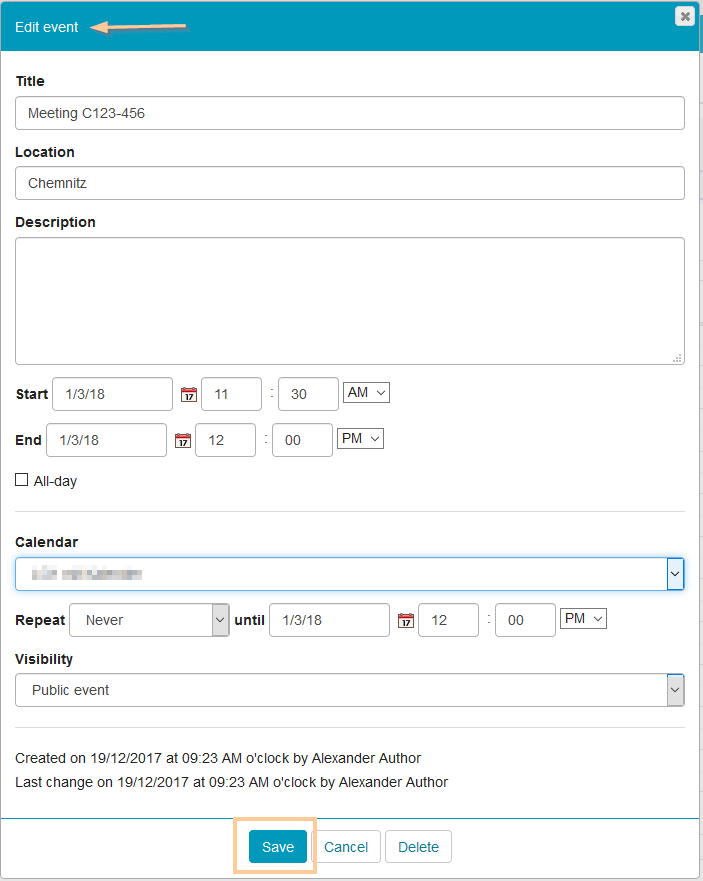Viewport: 703px width, 881px height.
Task: Grab the Description box resize handle
Action: coord(677,357)
